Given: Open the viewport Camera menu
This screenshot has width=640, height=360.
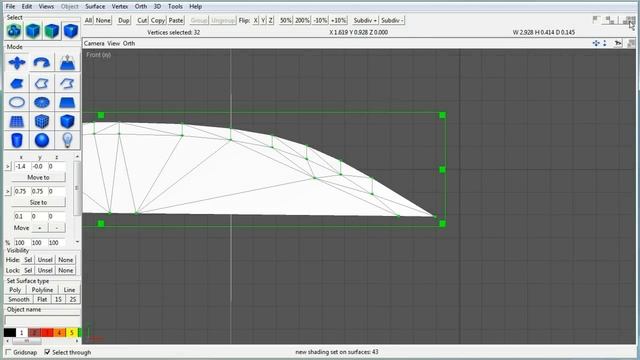Looking at the screenshot, I should [94, 43].
